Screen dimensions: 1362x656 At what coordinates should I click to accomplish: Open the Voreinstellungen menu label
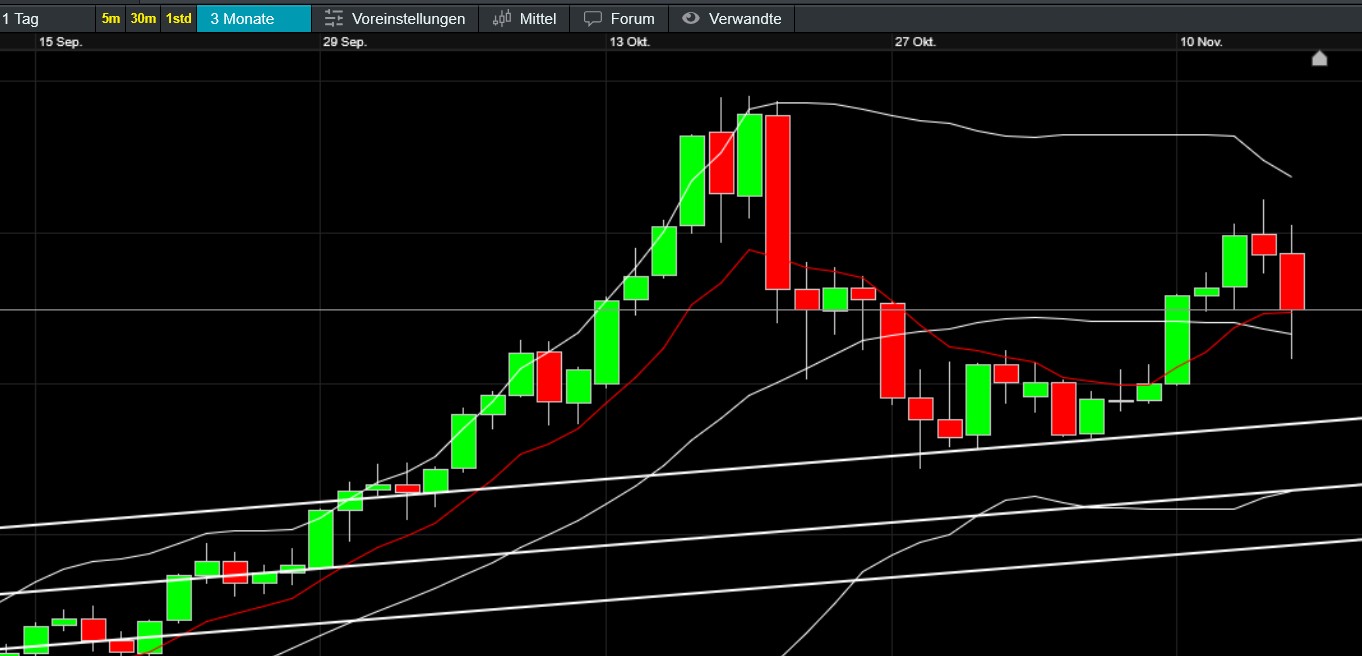tap(408, 19)
